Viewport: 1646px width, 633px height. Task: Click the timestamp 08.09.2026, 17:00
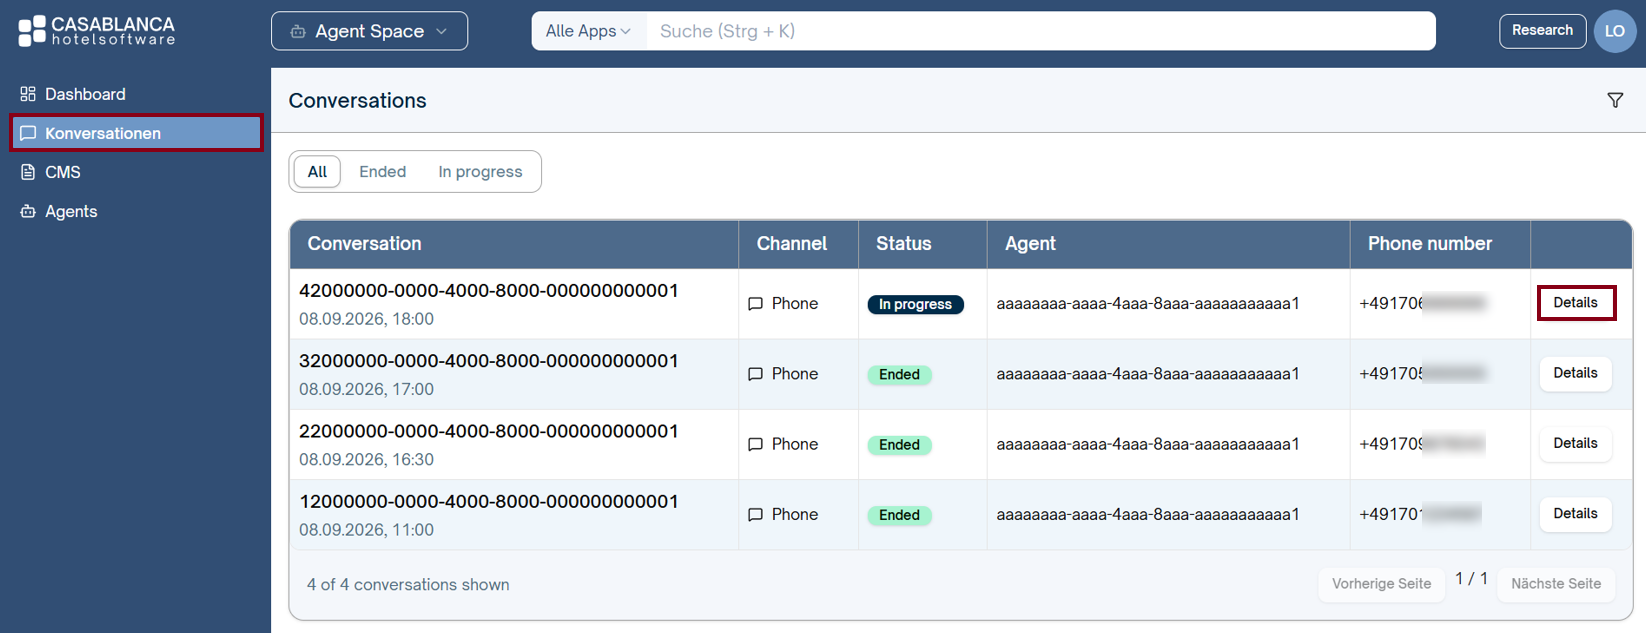pyautogui.click(x=366, y=389)
